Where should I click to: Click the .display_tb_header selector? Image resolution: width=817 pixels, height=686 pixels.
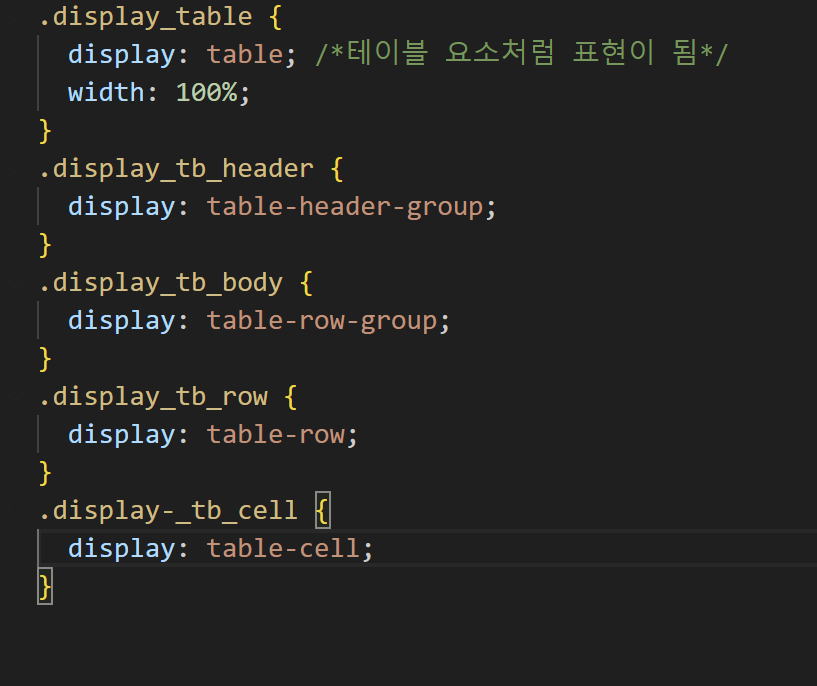coord(177,169)
